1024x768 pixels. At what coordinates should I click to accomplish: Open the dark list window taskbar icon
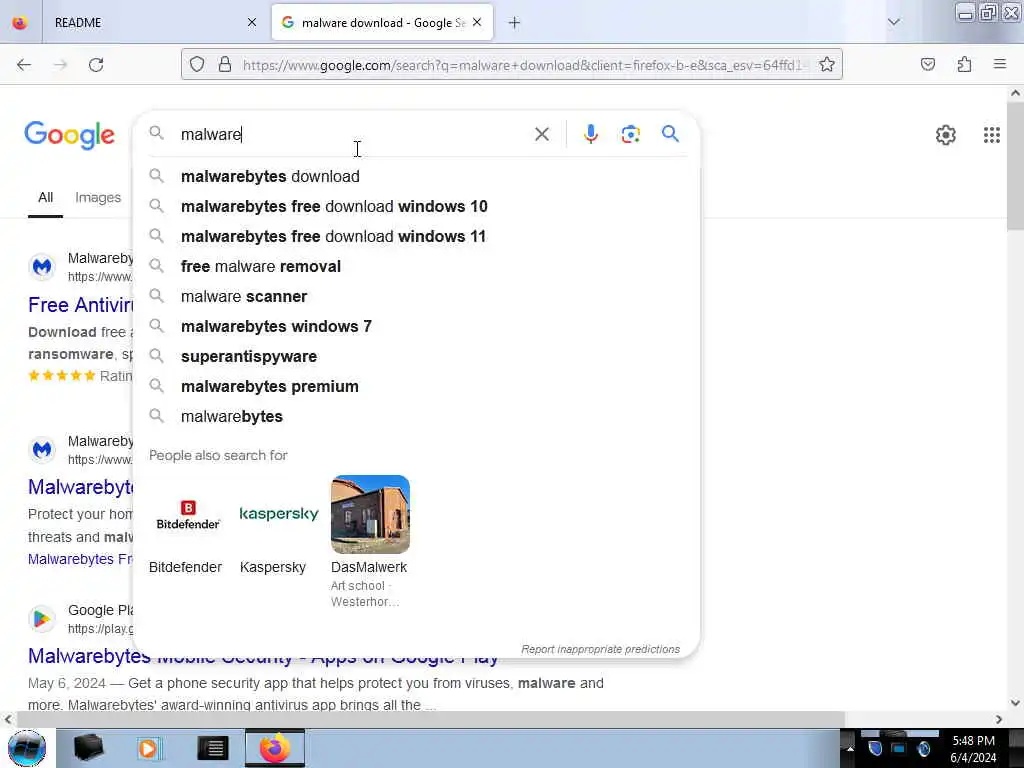(213, 748)
